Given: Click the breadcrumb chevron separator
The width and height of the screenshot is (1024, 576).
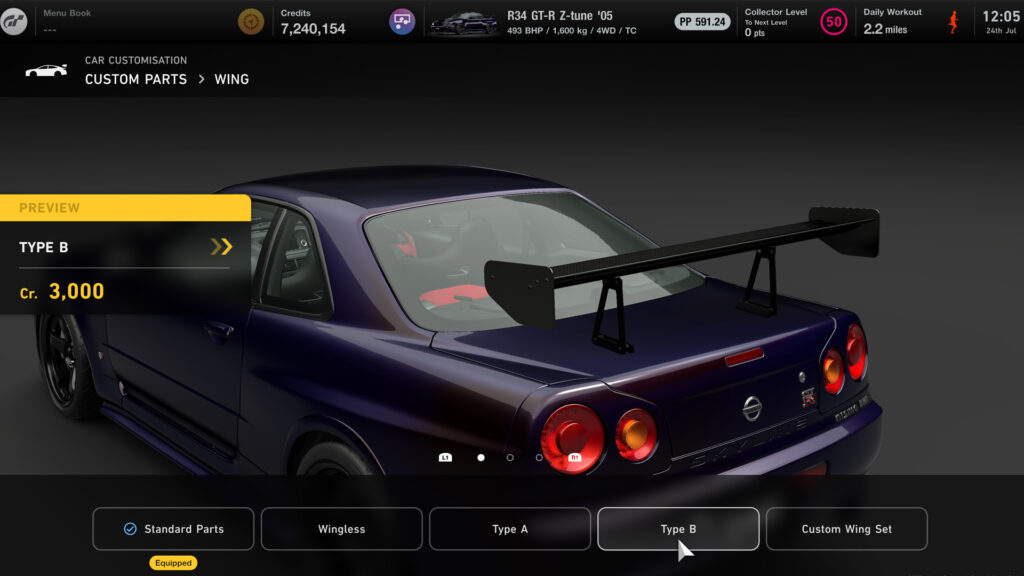Looking at the screenshot, I should coord(201,79).
